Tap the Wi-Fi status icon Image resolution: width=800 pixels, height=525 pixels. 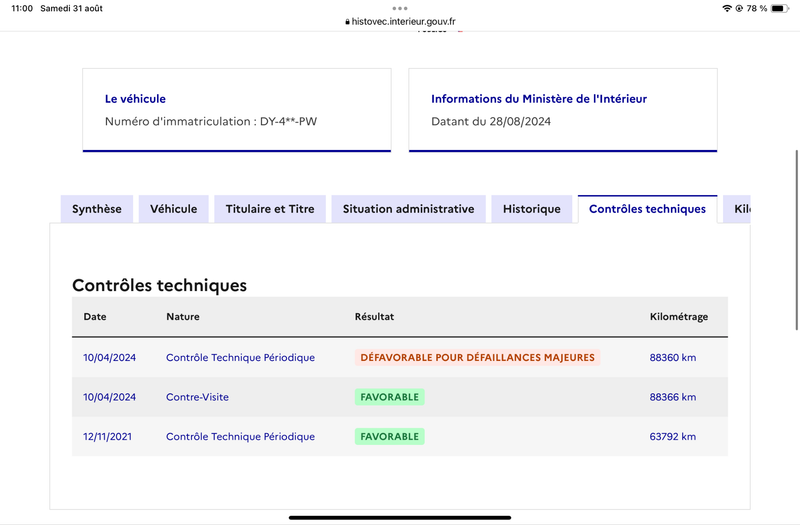727,8
